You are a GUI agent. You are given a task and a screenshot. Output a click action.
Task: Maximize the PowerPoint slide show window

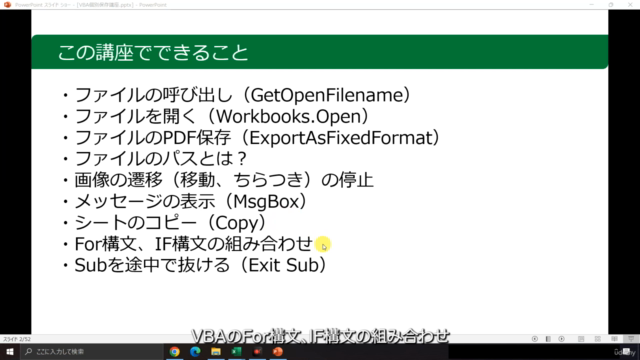611,4
